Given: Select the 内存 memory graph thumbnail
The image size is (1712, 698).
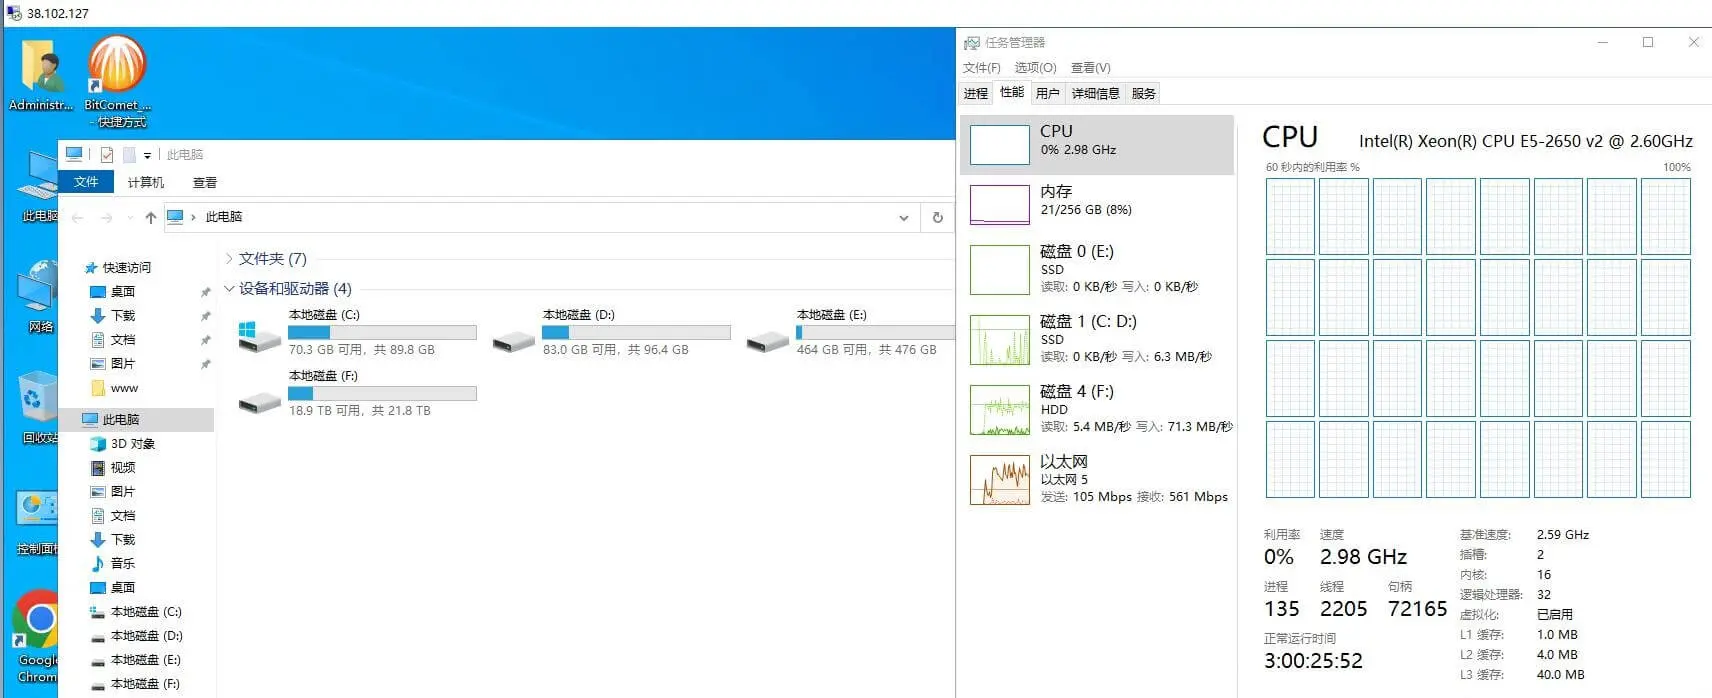Looking at the screenshot, I should [999, 204].
